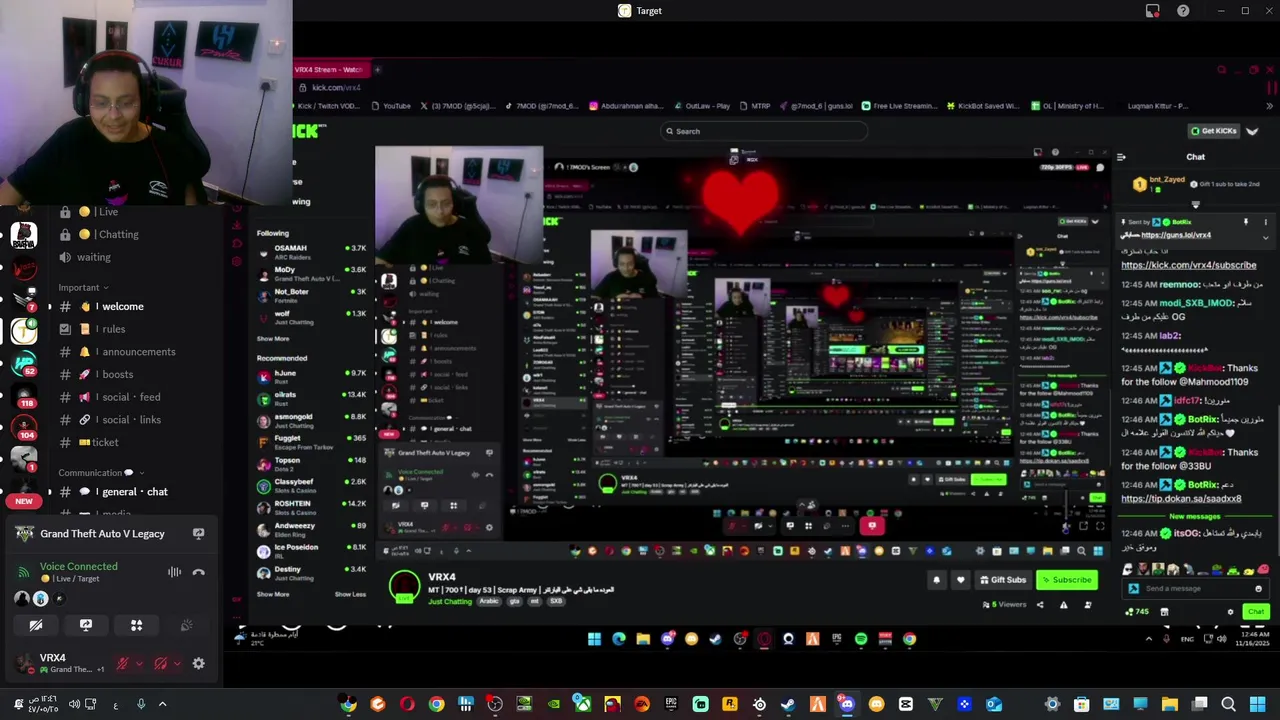Viewport: 1280px width, 720px height.
Task: Open Discord server icon with 52 badge
Action: [24, 364]
